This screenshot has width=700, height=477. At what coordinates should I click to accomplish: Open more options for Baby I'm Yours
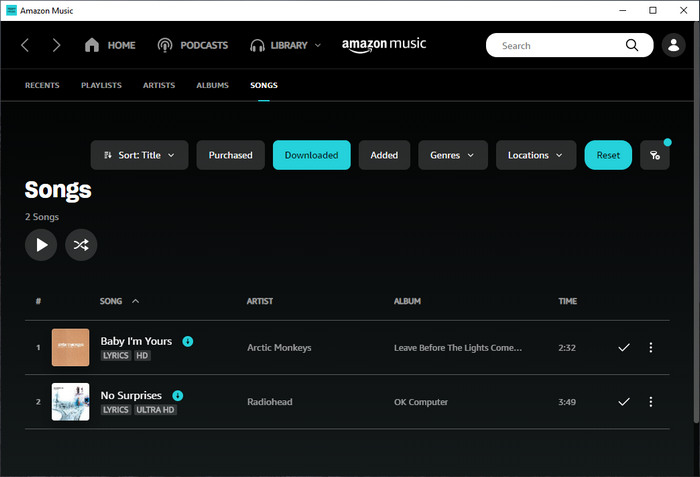tap(650, 347)
